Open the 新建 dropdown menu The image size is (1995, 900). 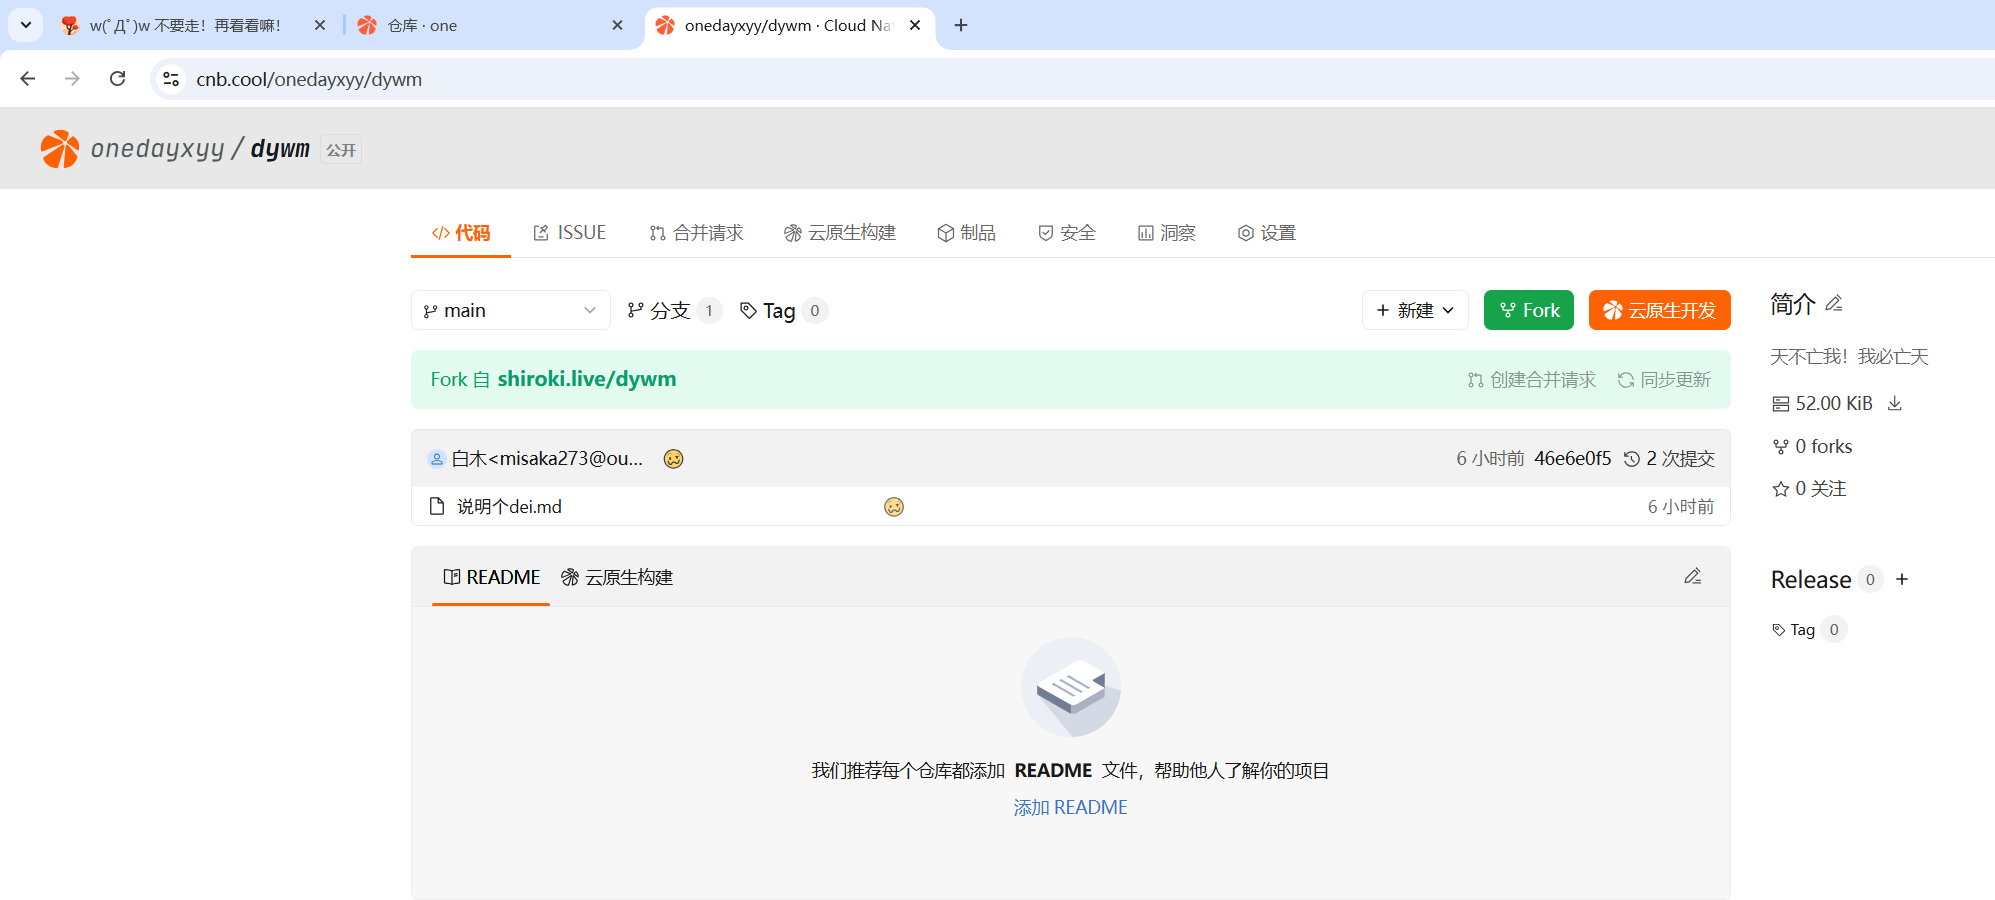coord(1414,311)
